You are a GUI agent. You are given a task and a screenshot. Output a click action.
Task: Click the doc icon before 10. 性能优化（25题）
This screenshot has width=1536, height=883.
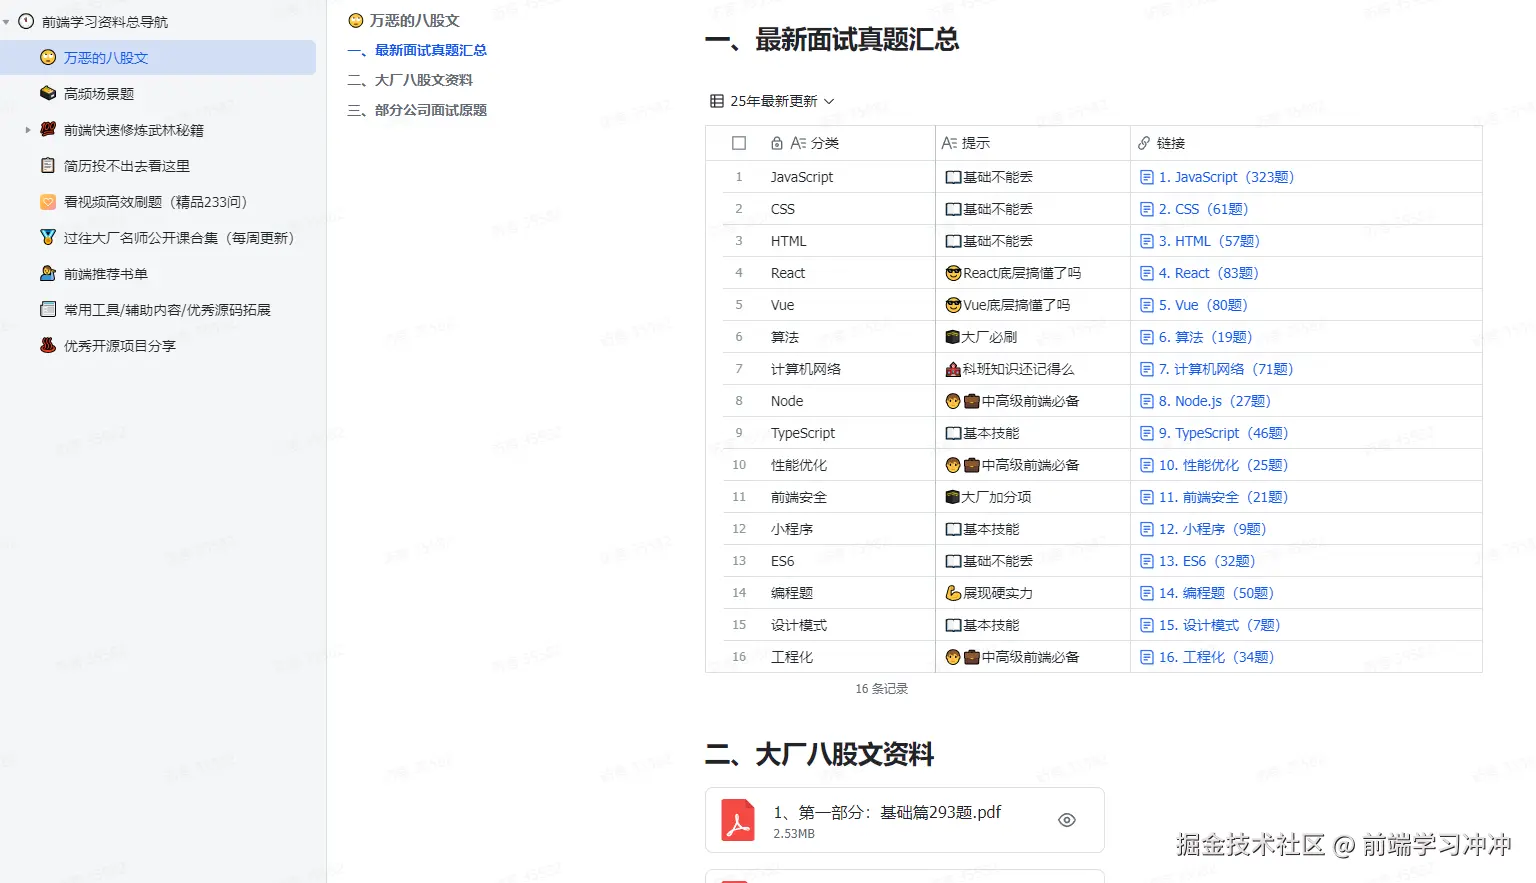coord(1147,465)
